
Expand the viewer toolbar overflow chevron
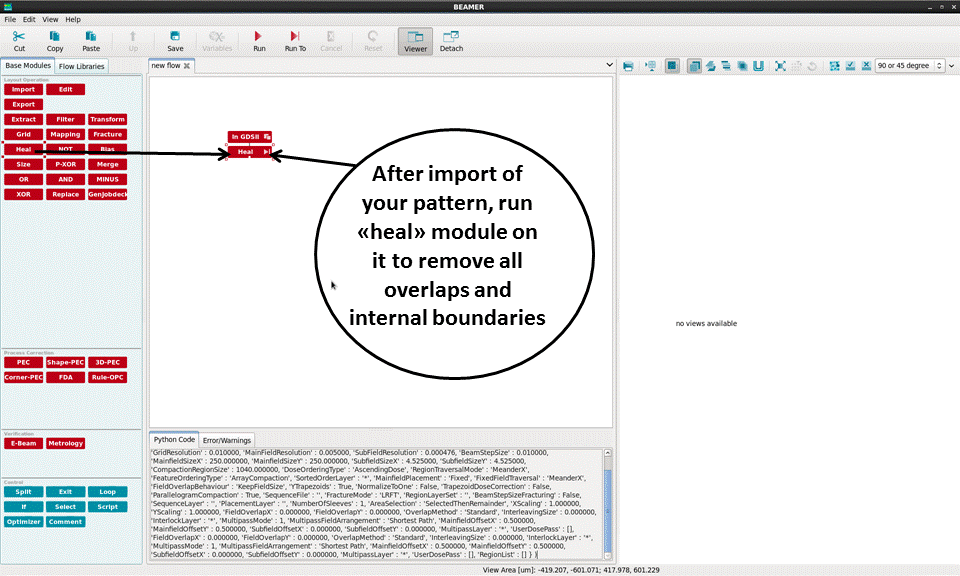point(951,66)
